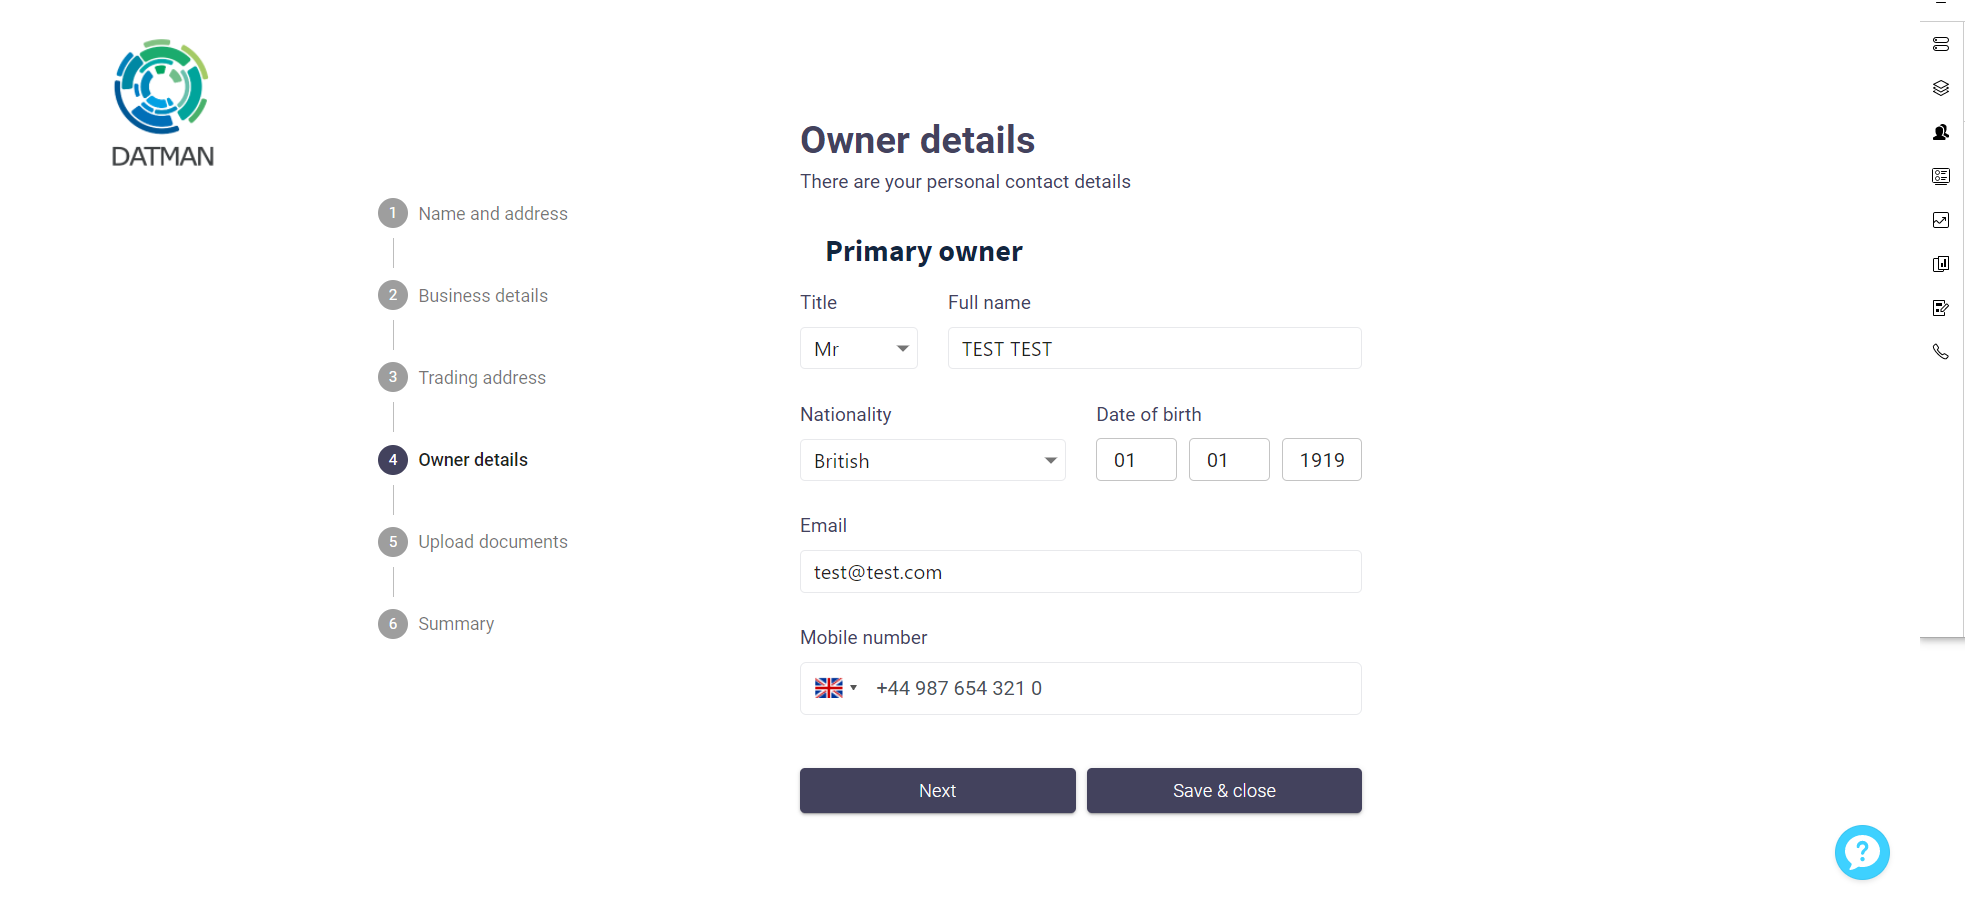This screenshot has height=903, width=1965.
Task: Go to step 1 Name and address
Action: tap(473, 213)
